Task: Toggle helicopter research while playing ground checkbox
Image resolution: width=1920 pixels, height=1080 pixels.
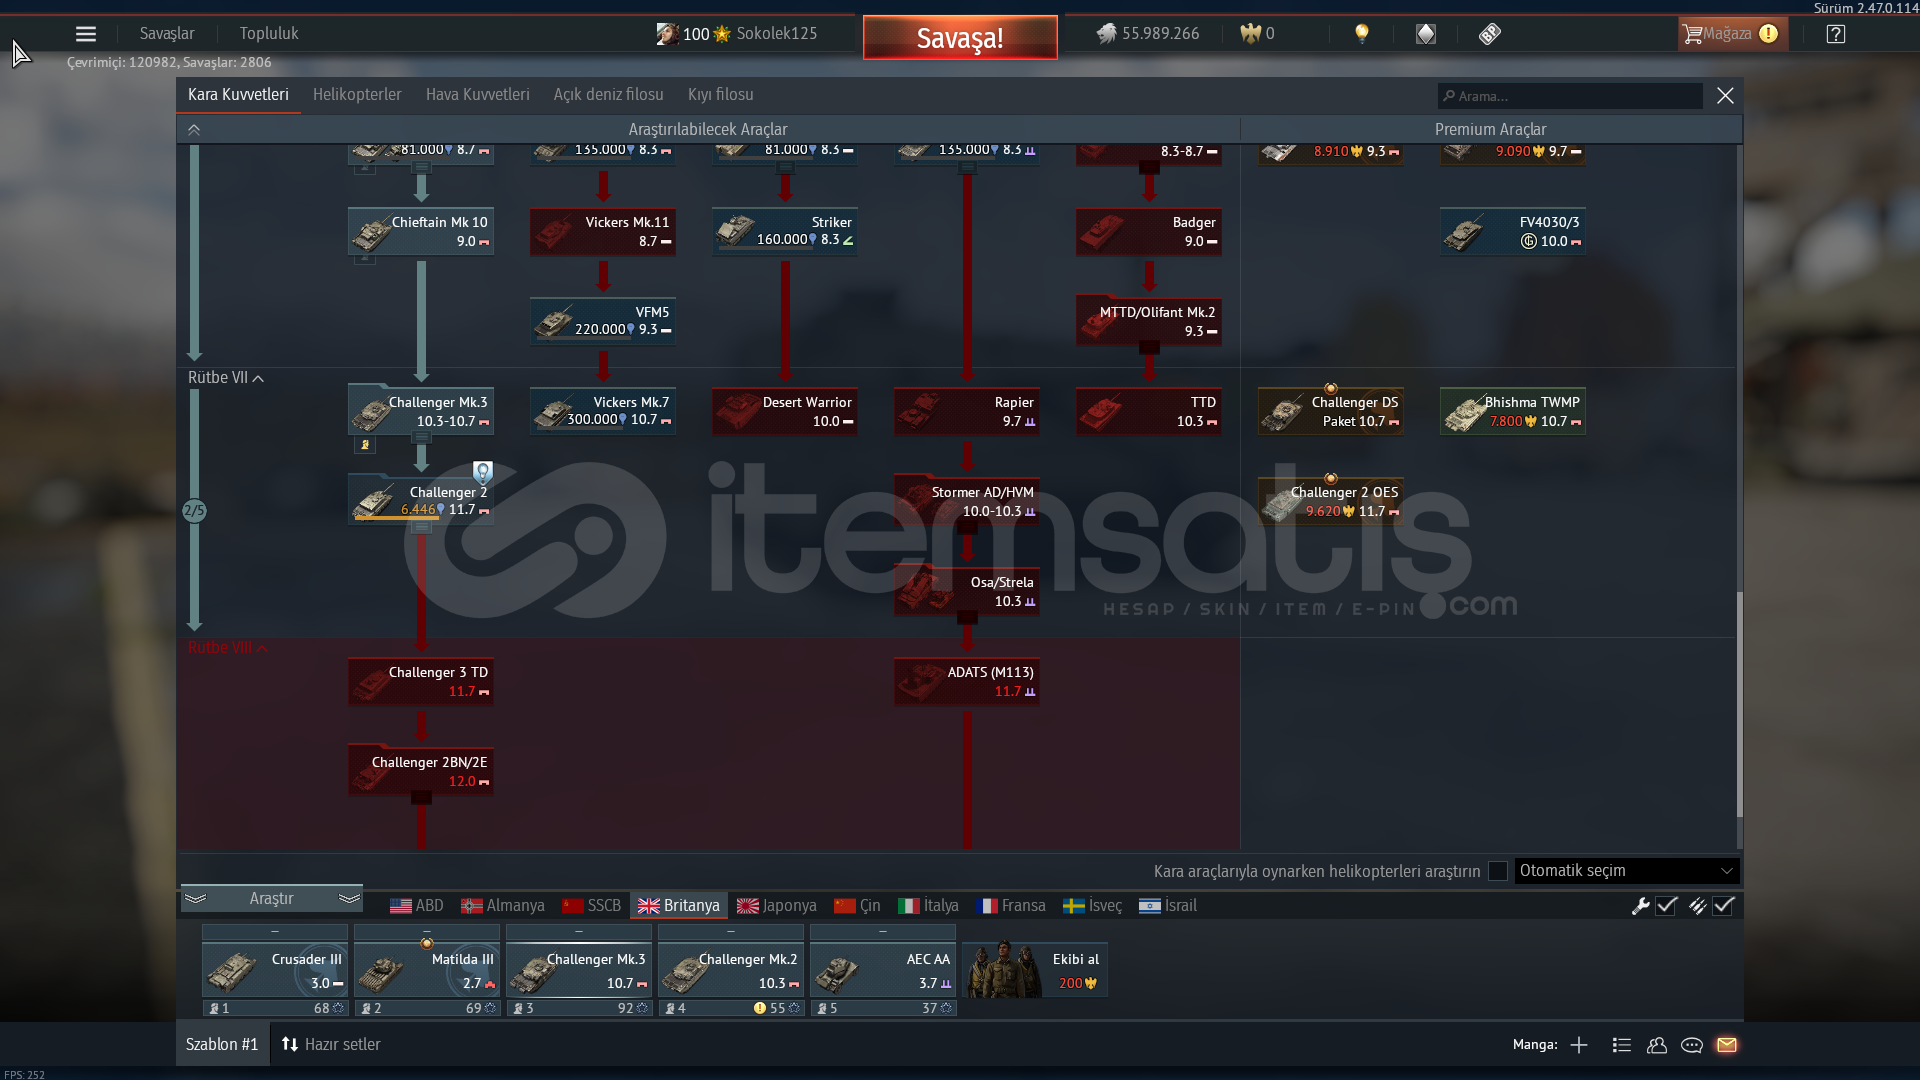Action: [x=1497, y=871]
